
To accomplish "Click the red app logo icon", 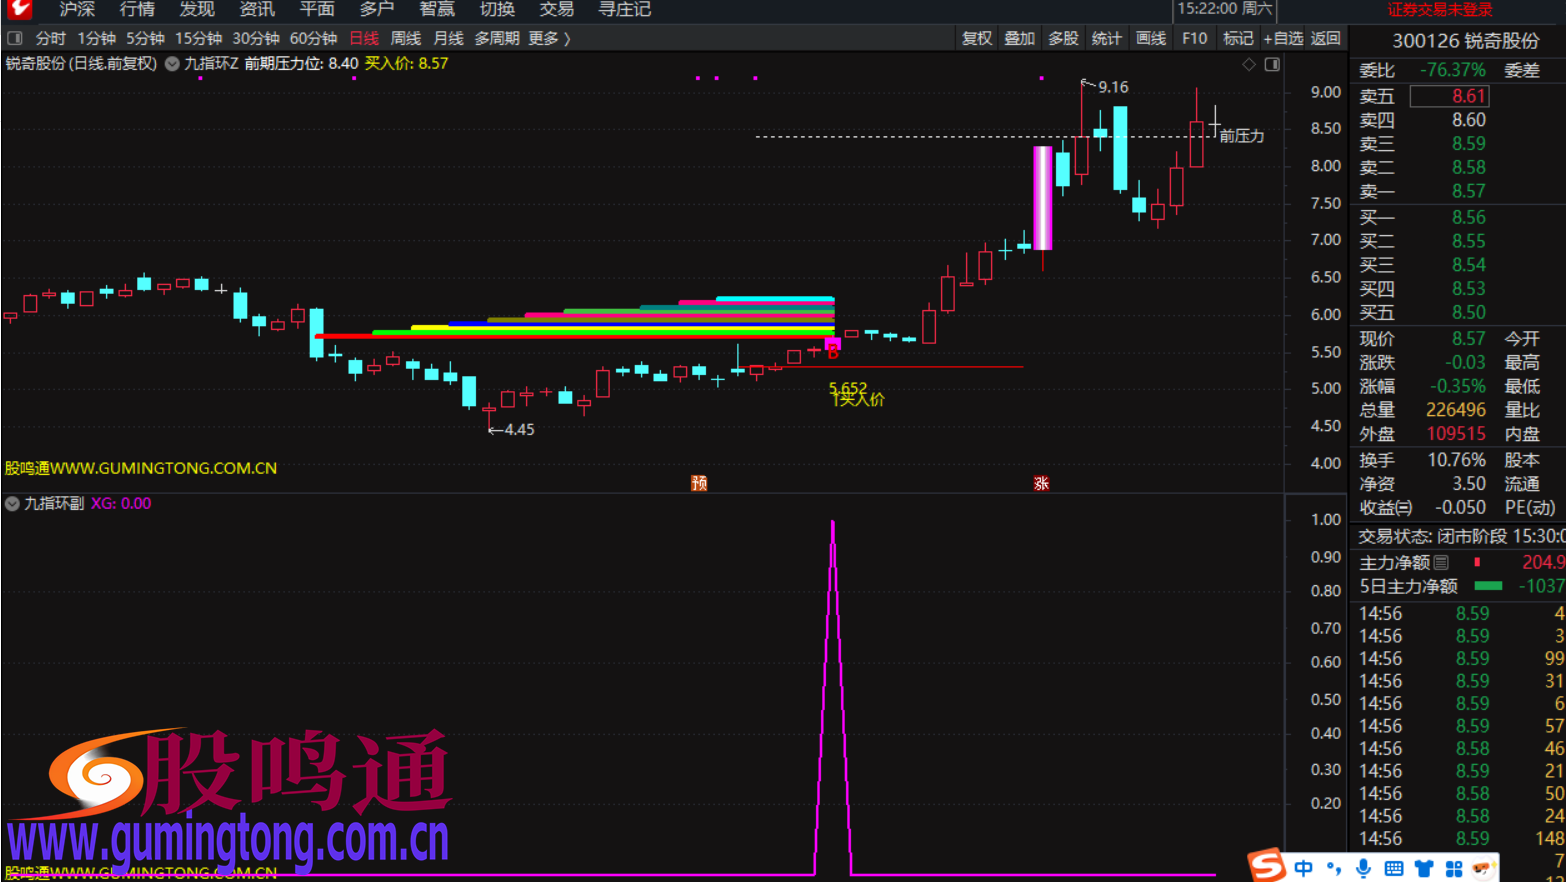I will coord(19,10).
